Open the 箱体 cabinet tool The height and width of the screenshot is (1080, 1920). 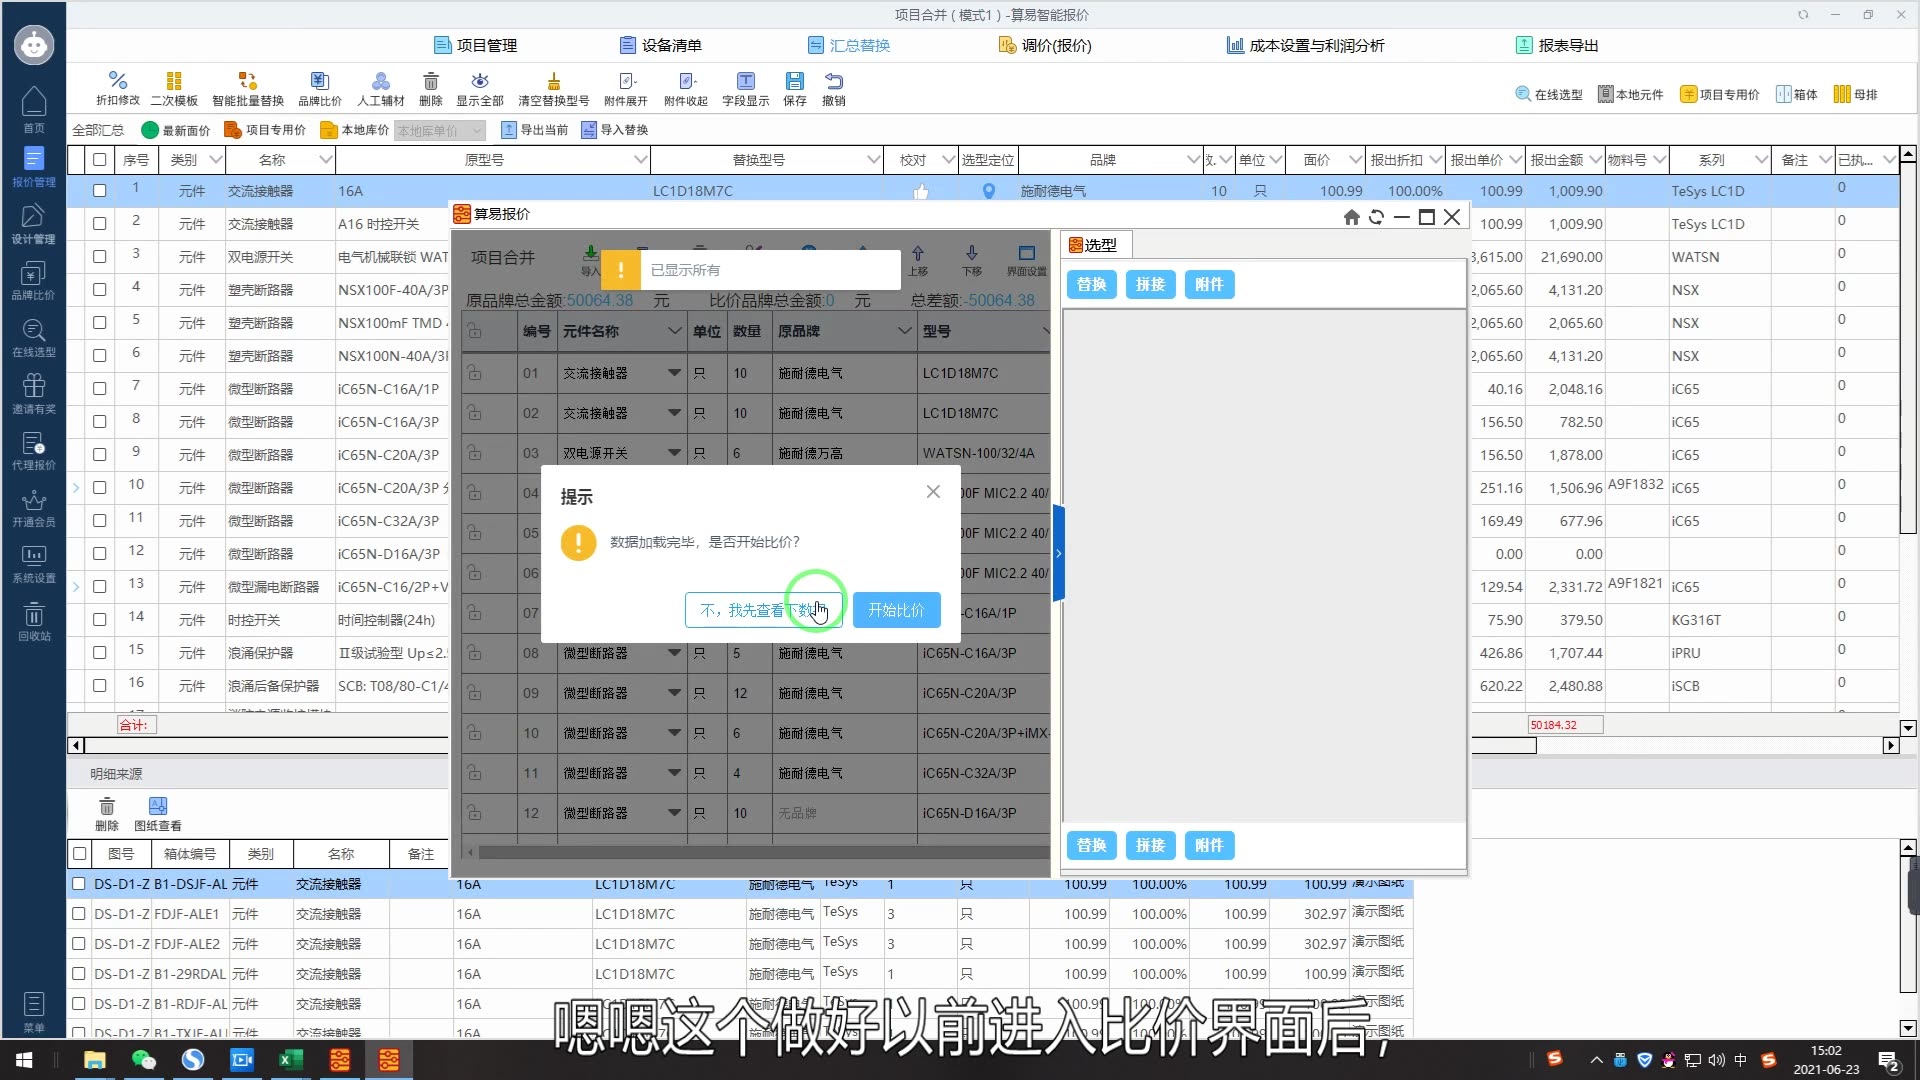tap(1796, 94)
